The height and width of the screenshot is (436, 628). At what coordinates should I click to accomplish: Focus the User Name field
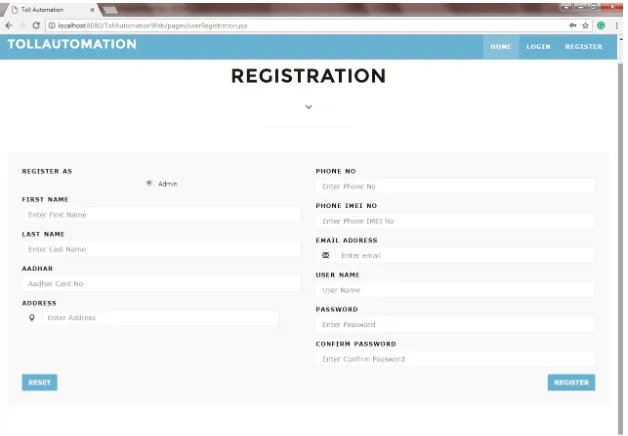pos(455,290)
